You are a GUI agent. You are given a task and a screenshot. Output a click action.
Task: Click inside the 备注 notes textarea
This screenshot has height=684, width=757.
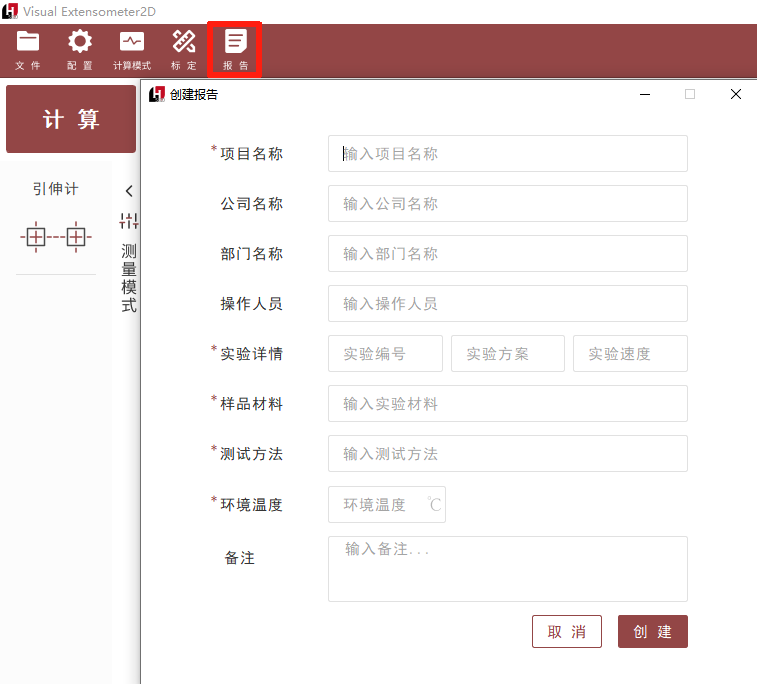(507, 569)
